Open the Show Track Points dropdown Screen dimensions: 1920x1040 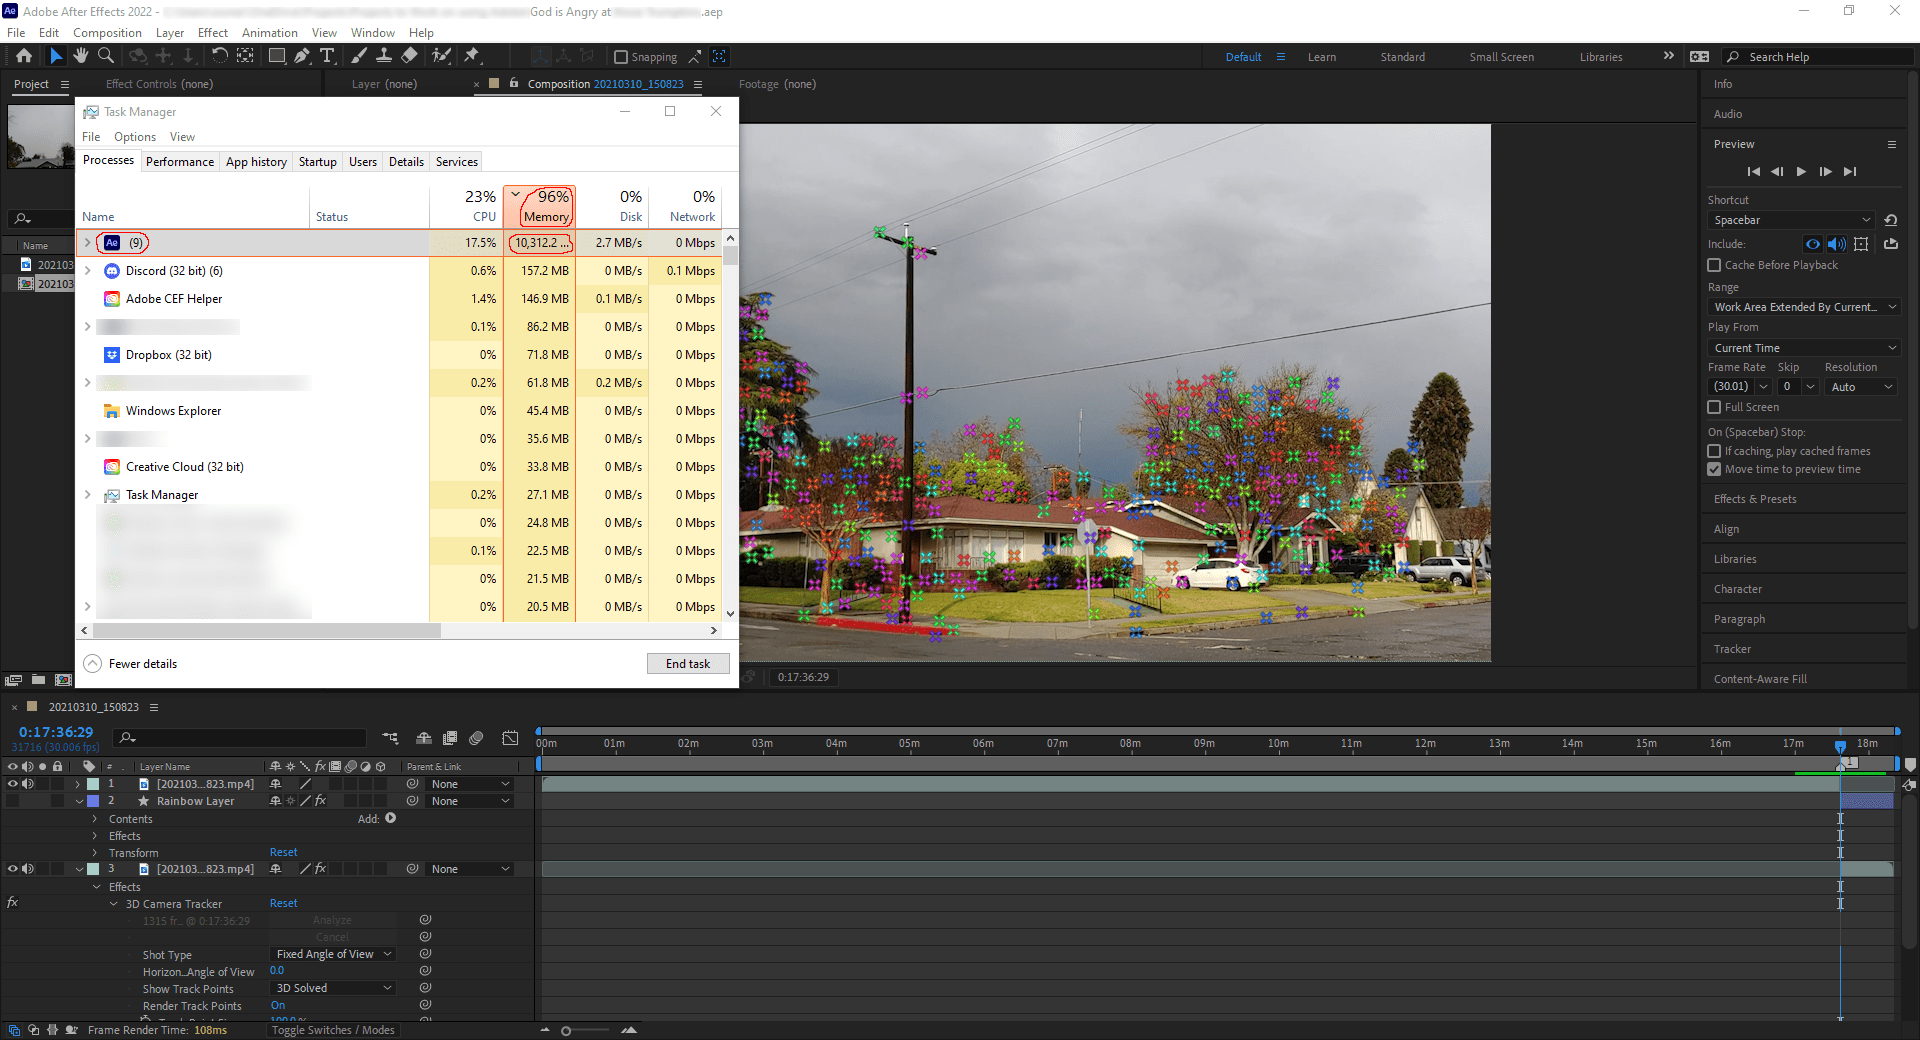[332, 988]
